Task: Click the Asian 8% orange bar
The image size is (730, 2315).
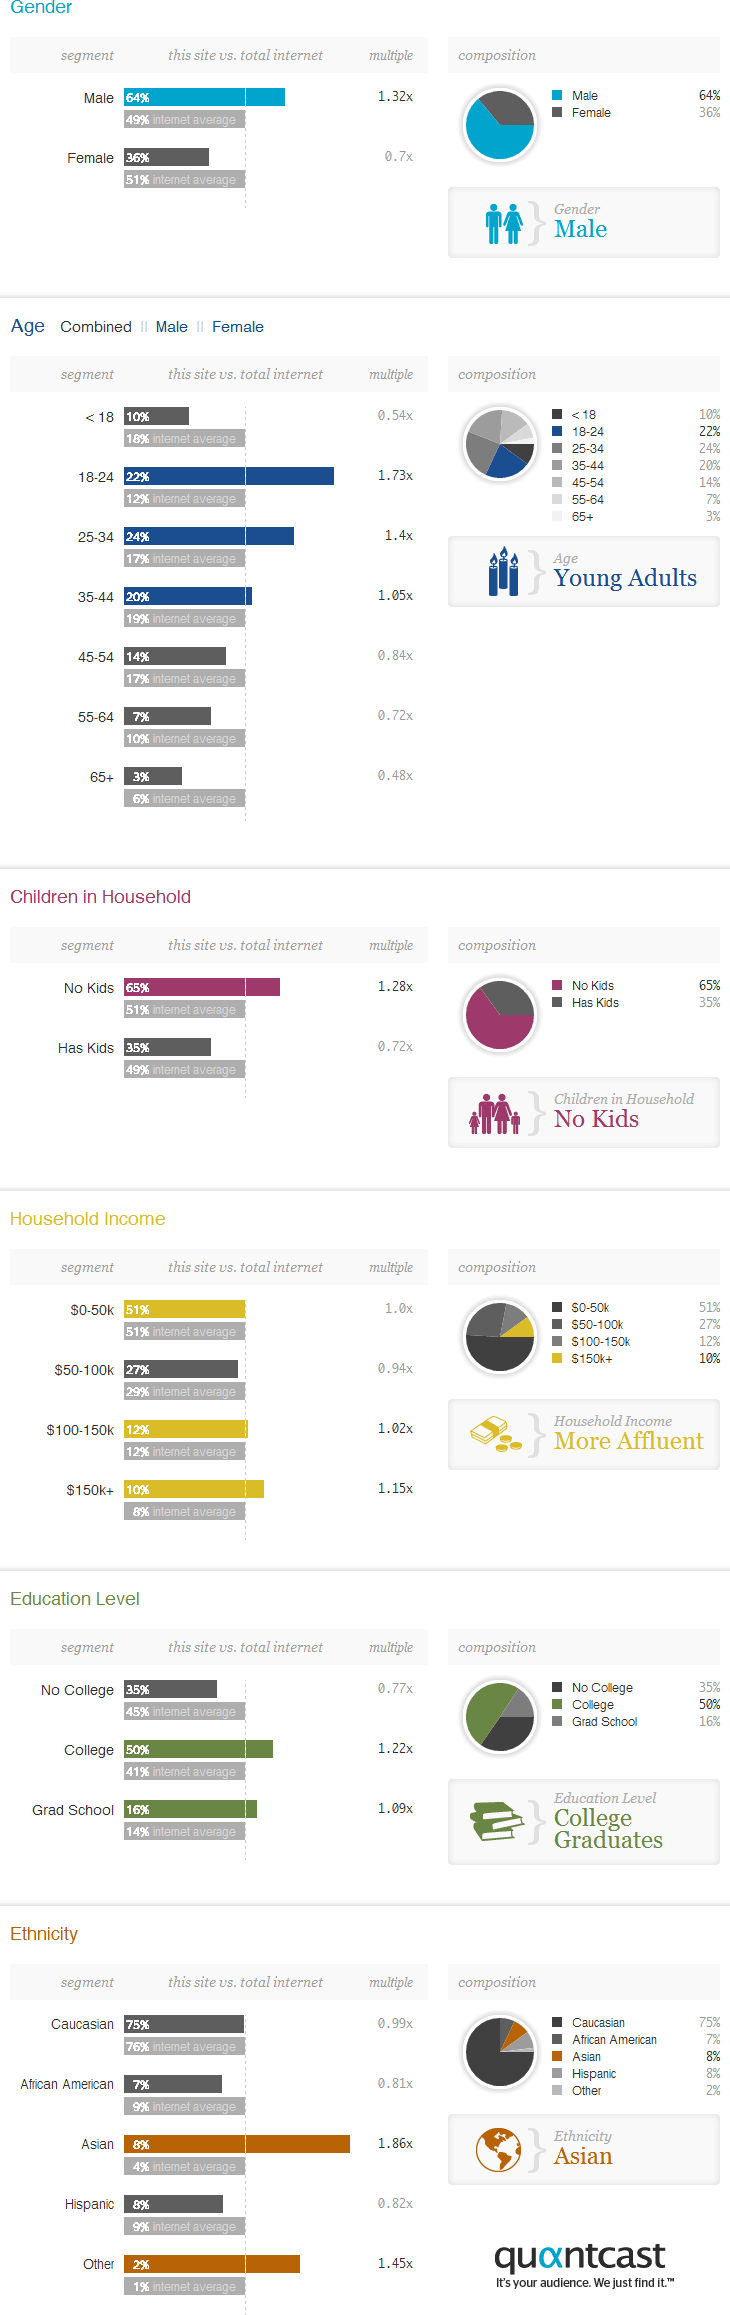Action: 237,2144
